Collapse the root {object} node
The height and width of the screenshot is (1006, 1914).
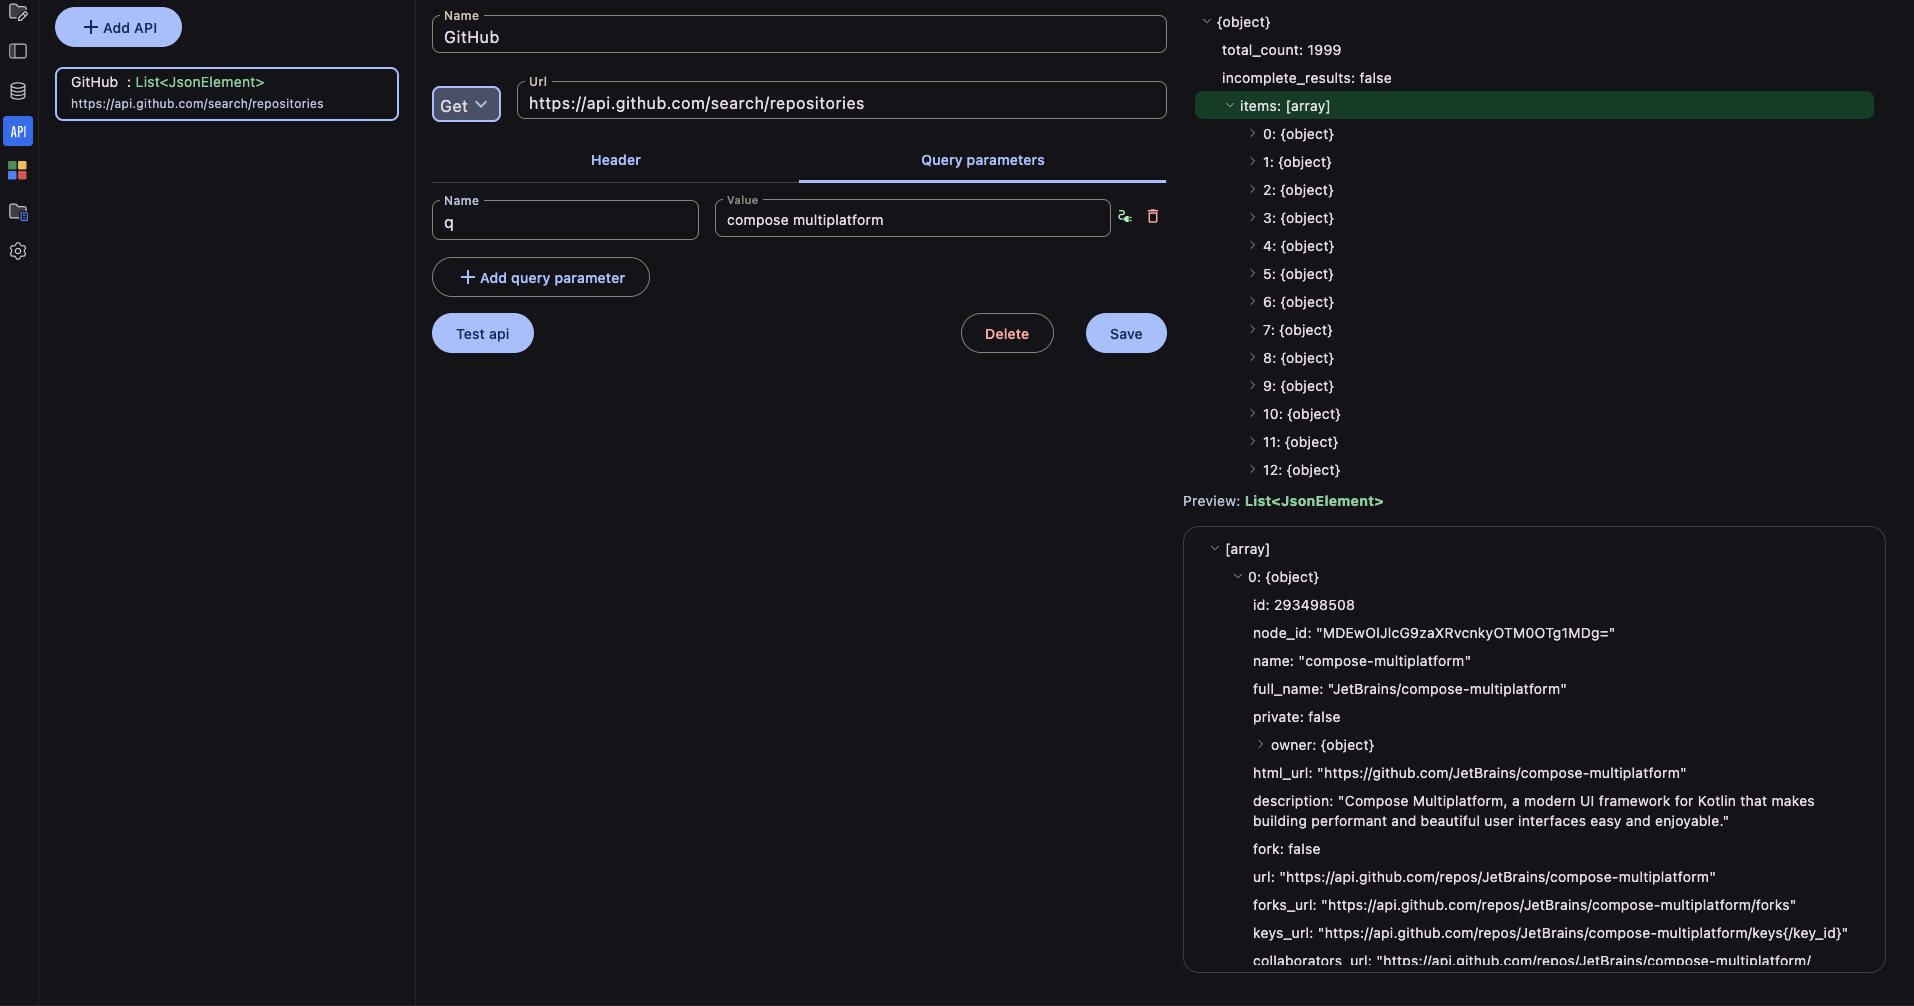pyautogui.click(x=1207, y=22)
